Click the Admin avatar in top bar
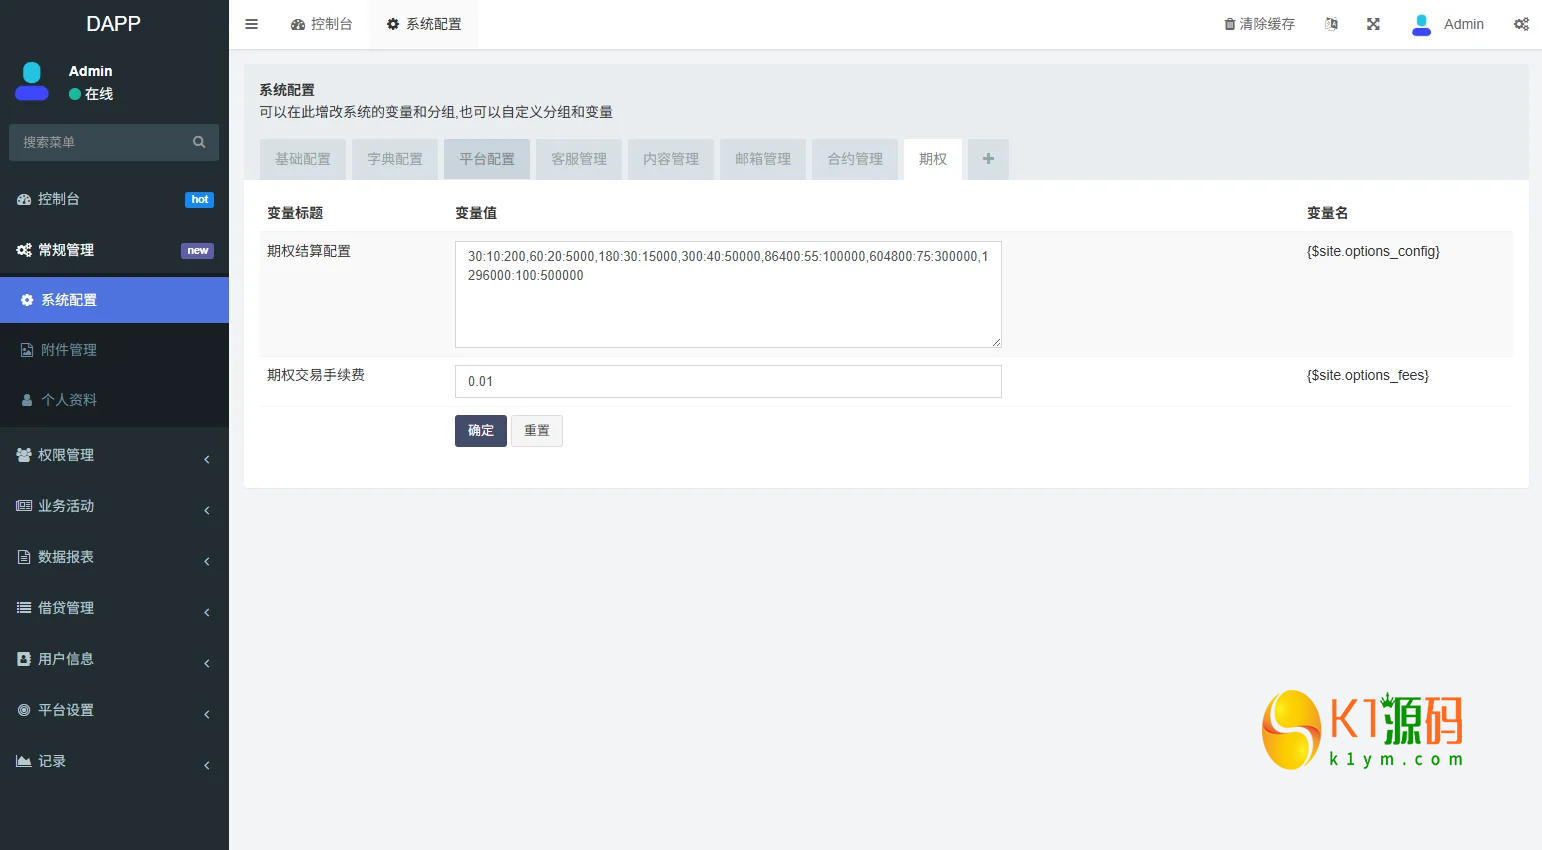Screen dimensions: 1542x850 tap(1421, 25)
